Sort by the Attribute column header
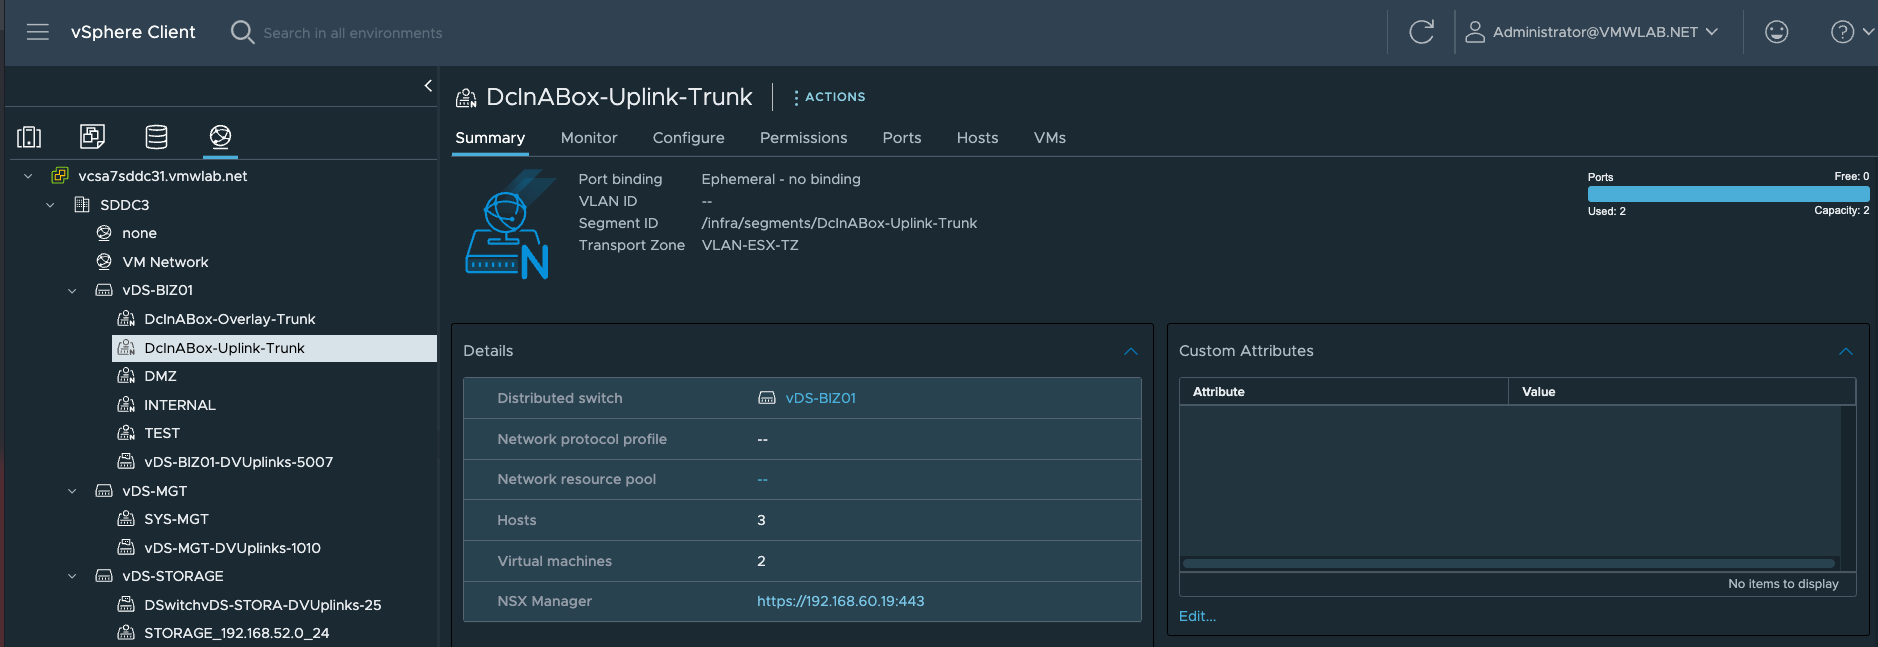The image size is (1878, 647). pos(1344,392)
